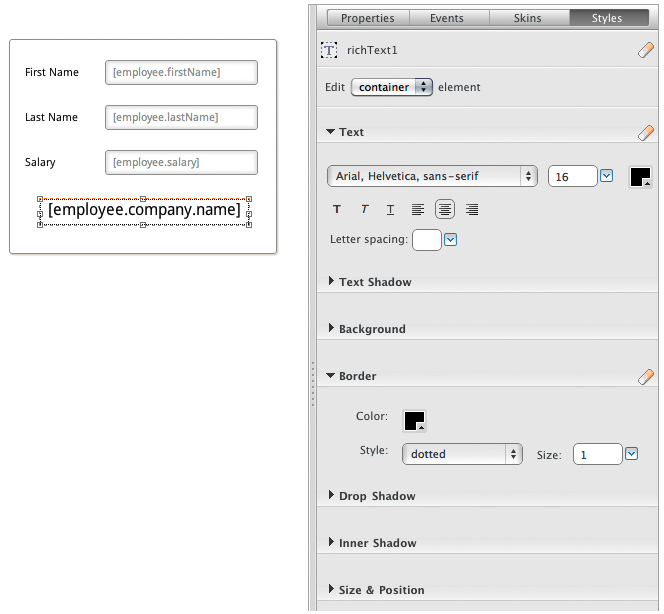This screenshot has width=664, height=614.
Task: Select center text alignment
Action: [445, 210]
